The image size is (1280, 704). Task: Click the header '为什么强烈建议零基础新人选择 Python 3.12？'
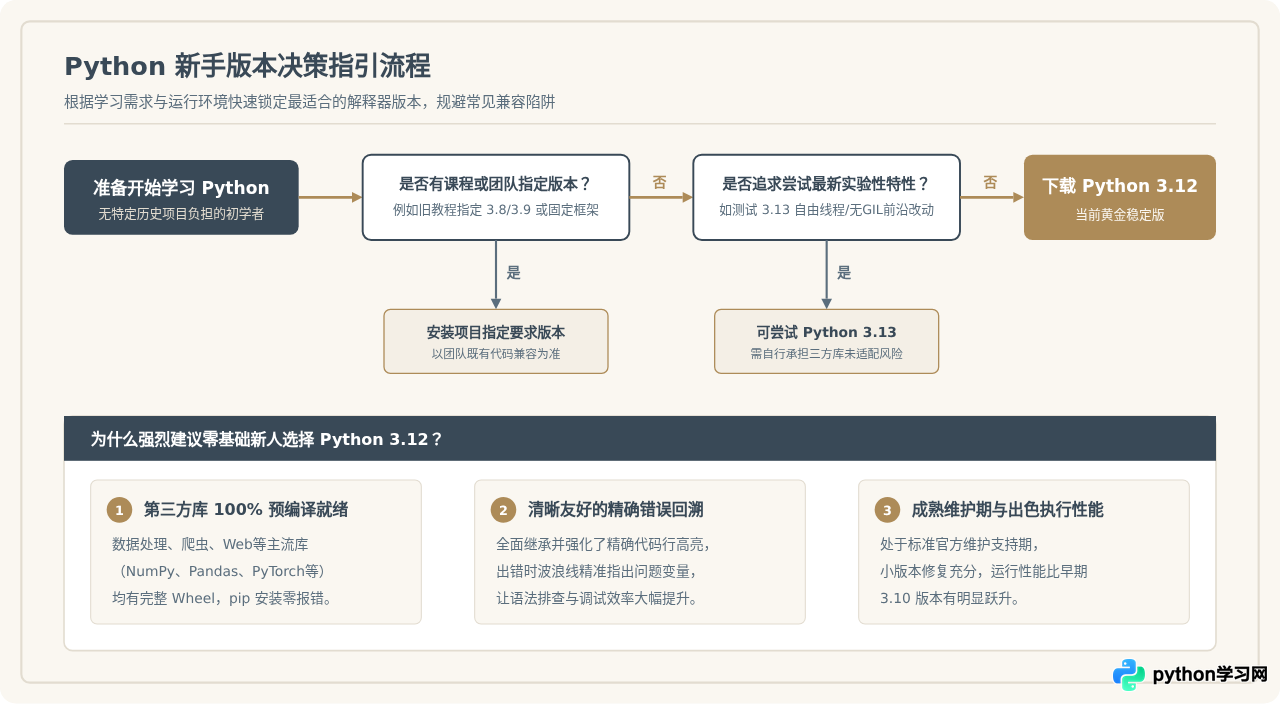(x=267, y=440)
